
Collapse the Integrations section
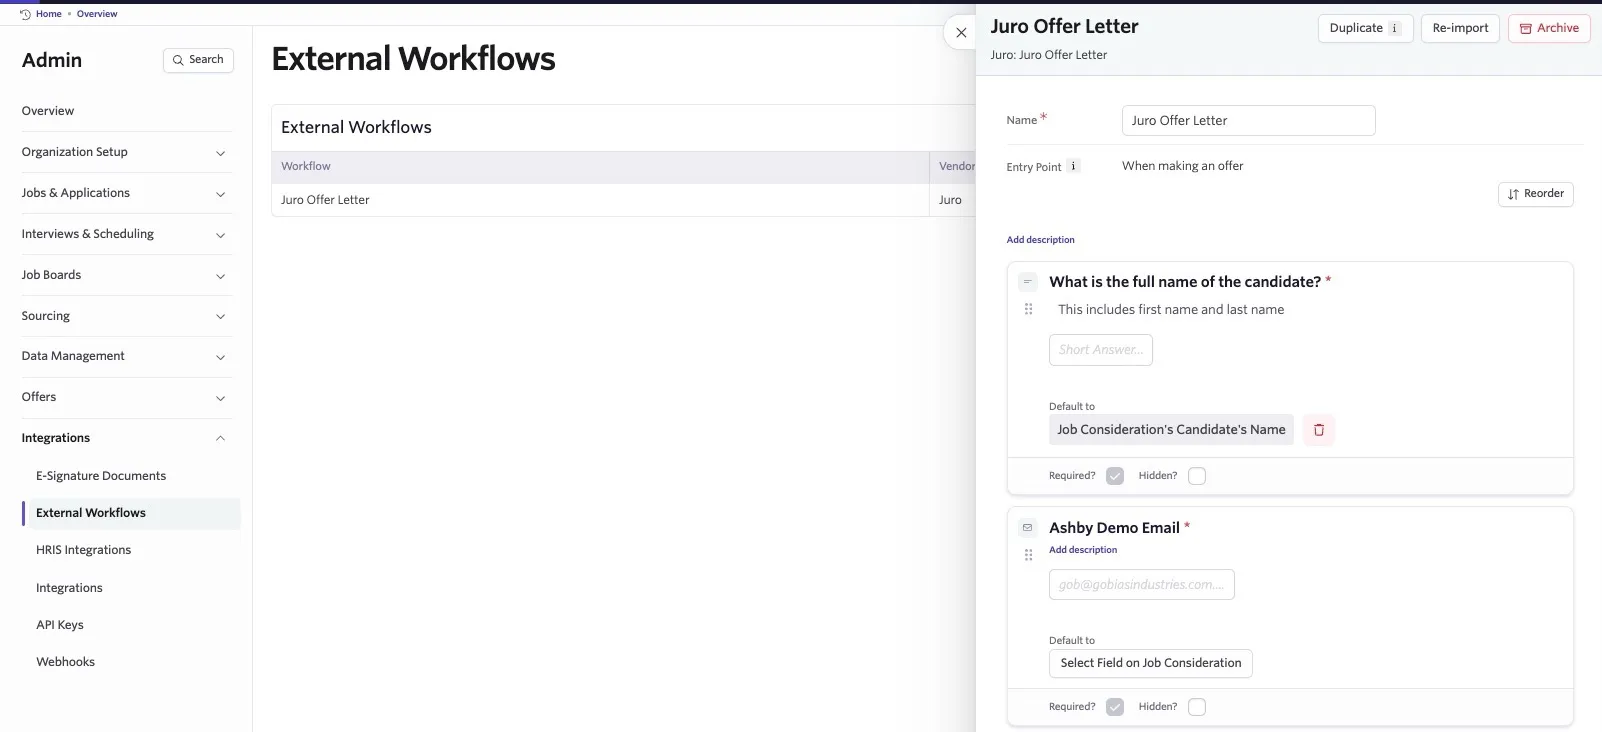126,438
